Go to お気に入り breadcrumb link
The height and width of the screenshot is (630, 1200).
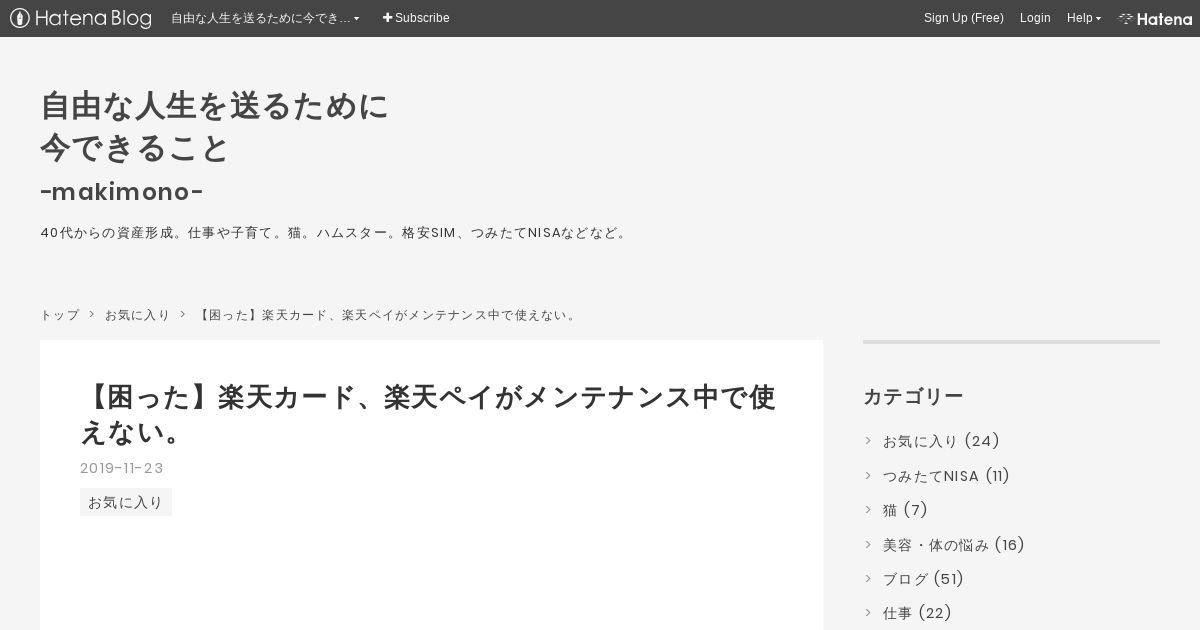coord(138,315)
